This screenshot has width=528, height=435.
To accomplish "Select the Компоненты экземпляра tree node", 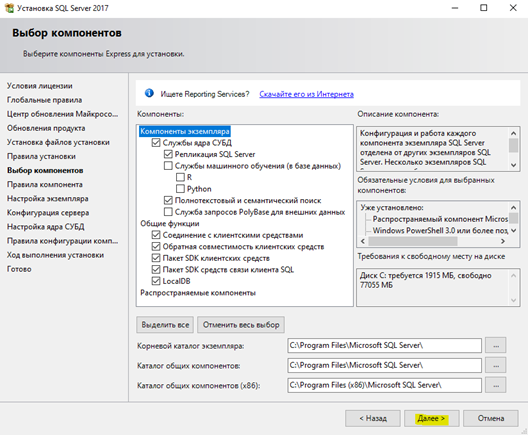I will pos(185,131).
